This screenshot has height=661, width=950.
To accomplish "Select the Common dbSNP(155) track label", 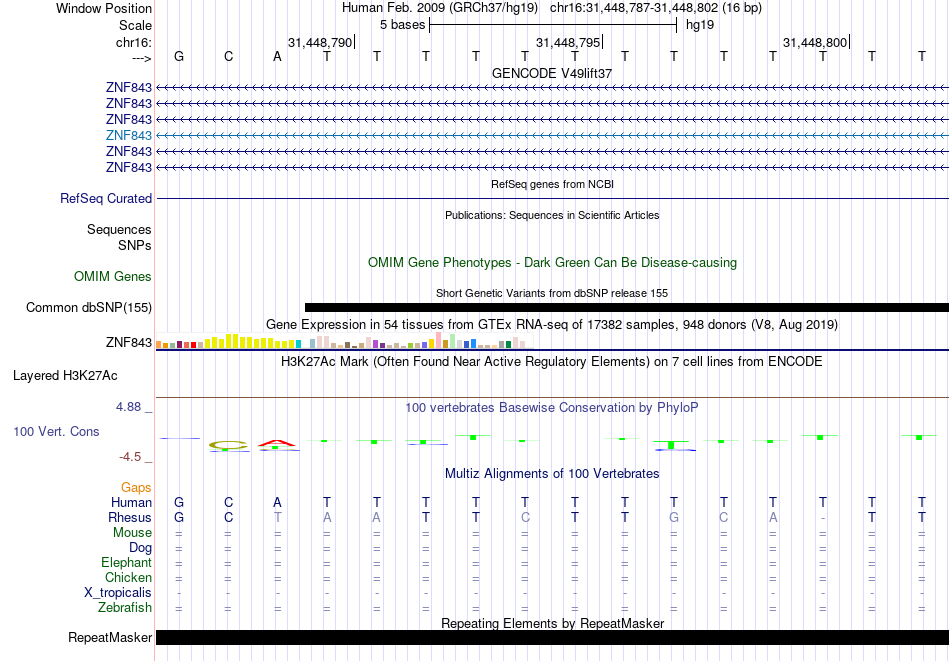I will [89, 307].
